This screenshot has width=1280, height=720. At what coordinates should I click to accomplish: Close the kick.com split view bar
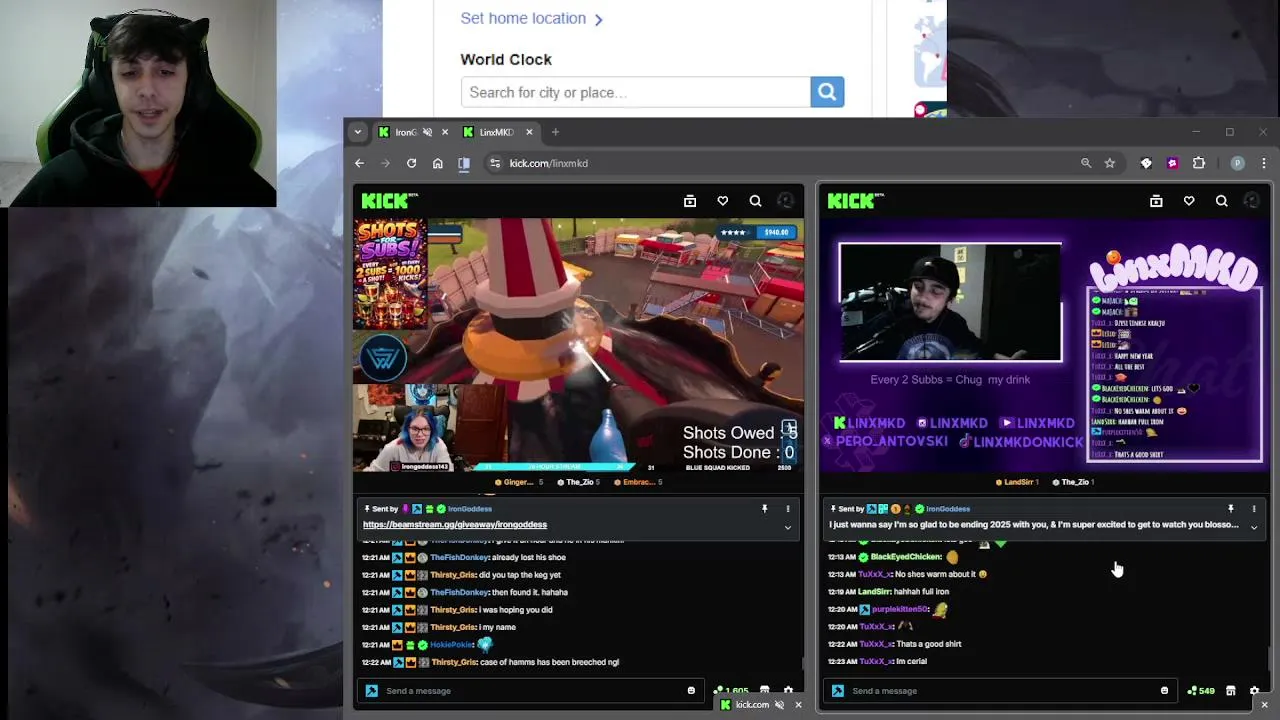pos(798,705)
